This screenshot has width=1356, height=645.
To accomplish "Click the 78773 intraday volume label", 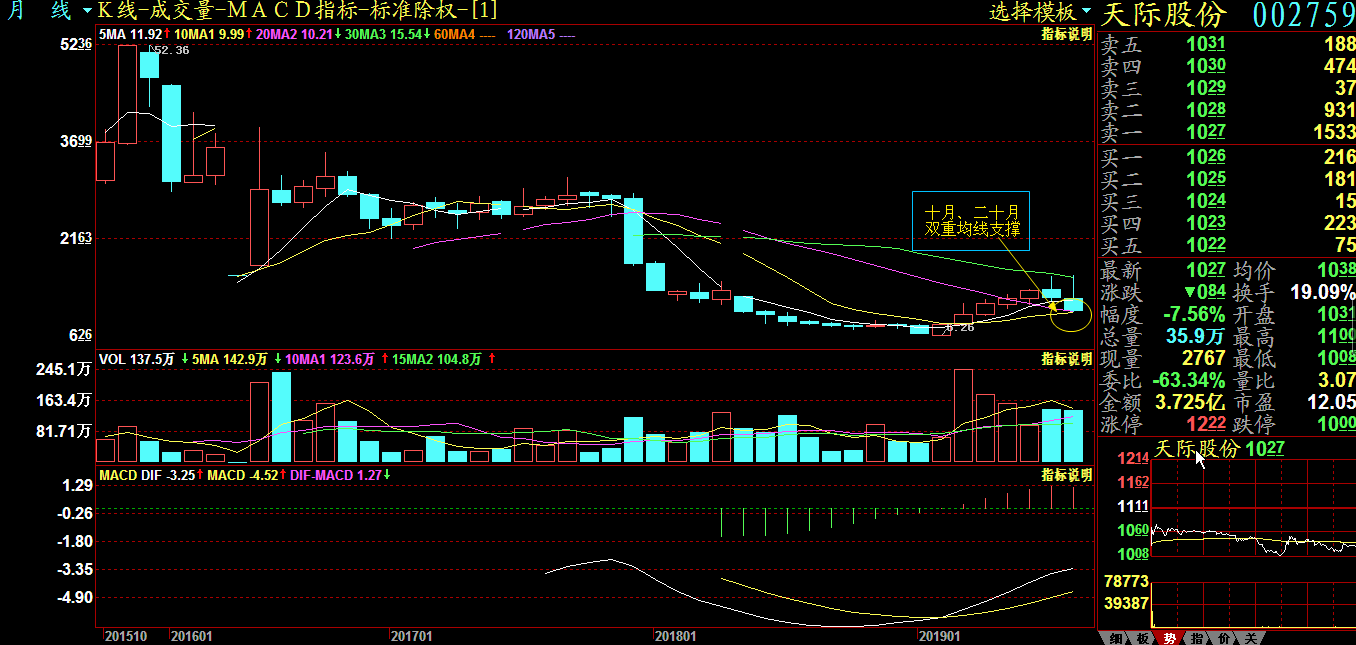I will point(1125,581).
